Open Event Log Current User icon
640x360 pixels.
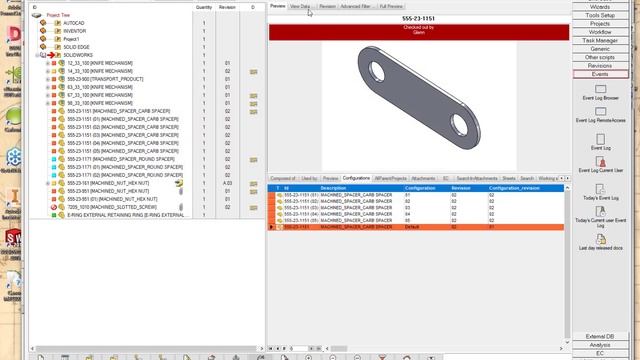600,162
